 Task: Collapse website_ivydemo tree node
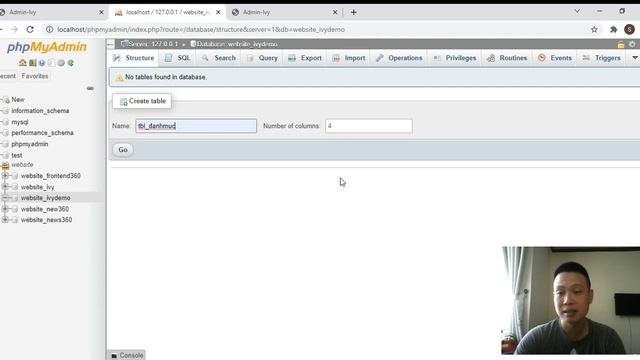click(x=5, y=198)
